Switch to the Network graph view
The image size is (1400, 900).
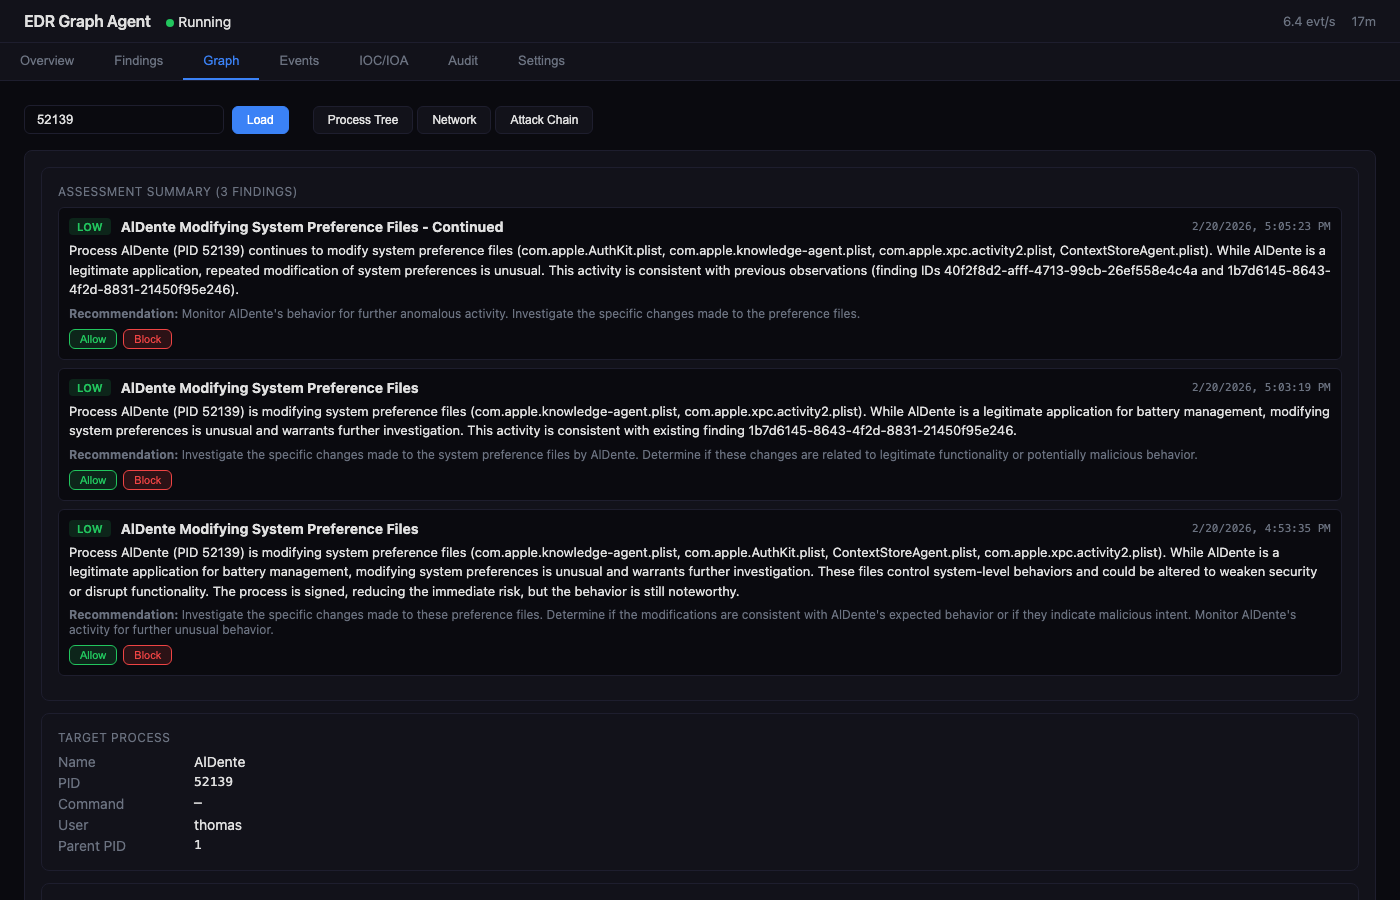pyautogui.click(x=454, y=120)
